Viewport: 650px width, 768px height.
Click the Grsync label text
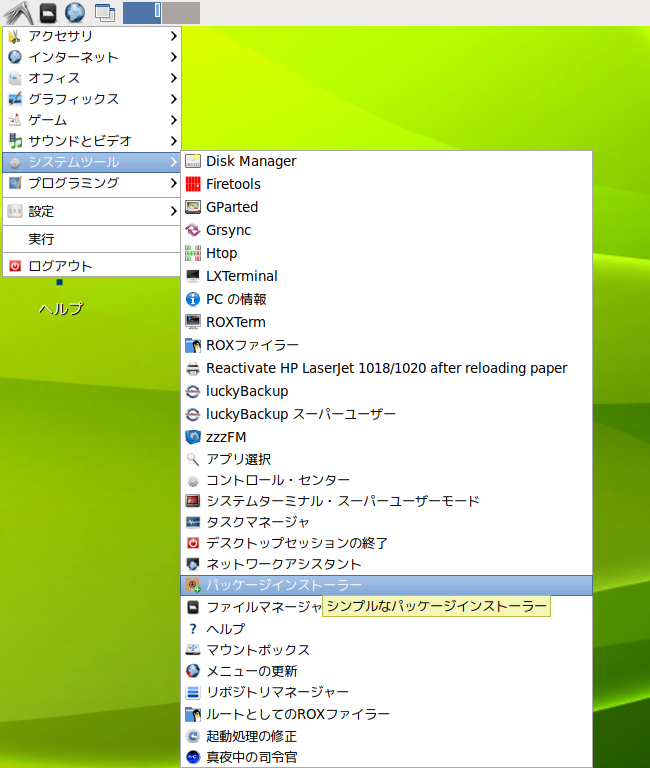point(228,230)
